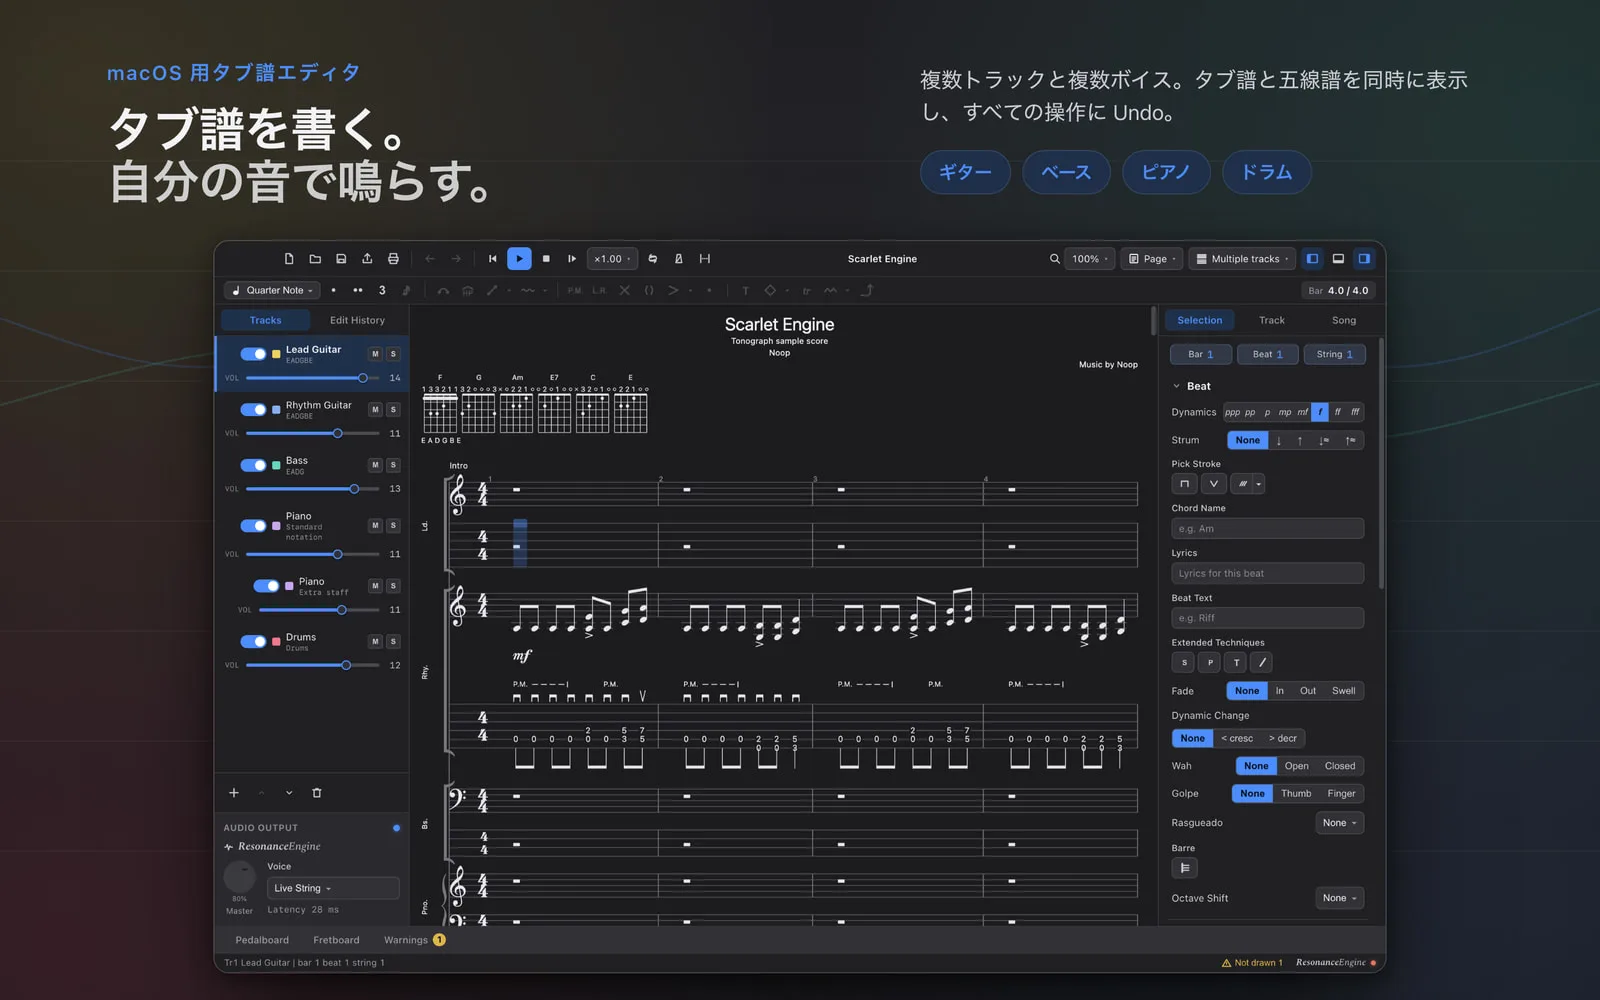
Task: Skip to next bar during playback
Action: click(572, 259)
